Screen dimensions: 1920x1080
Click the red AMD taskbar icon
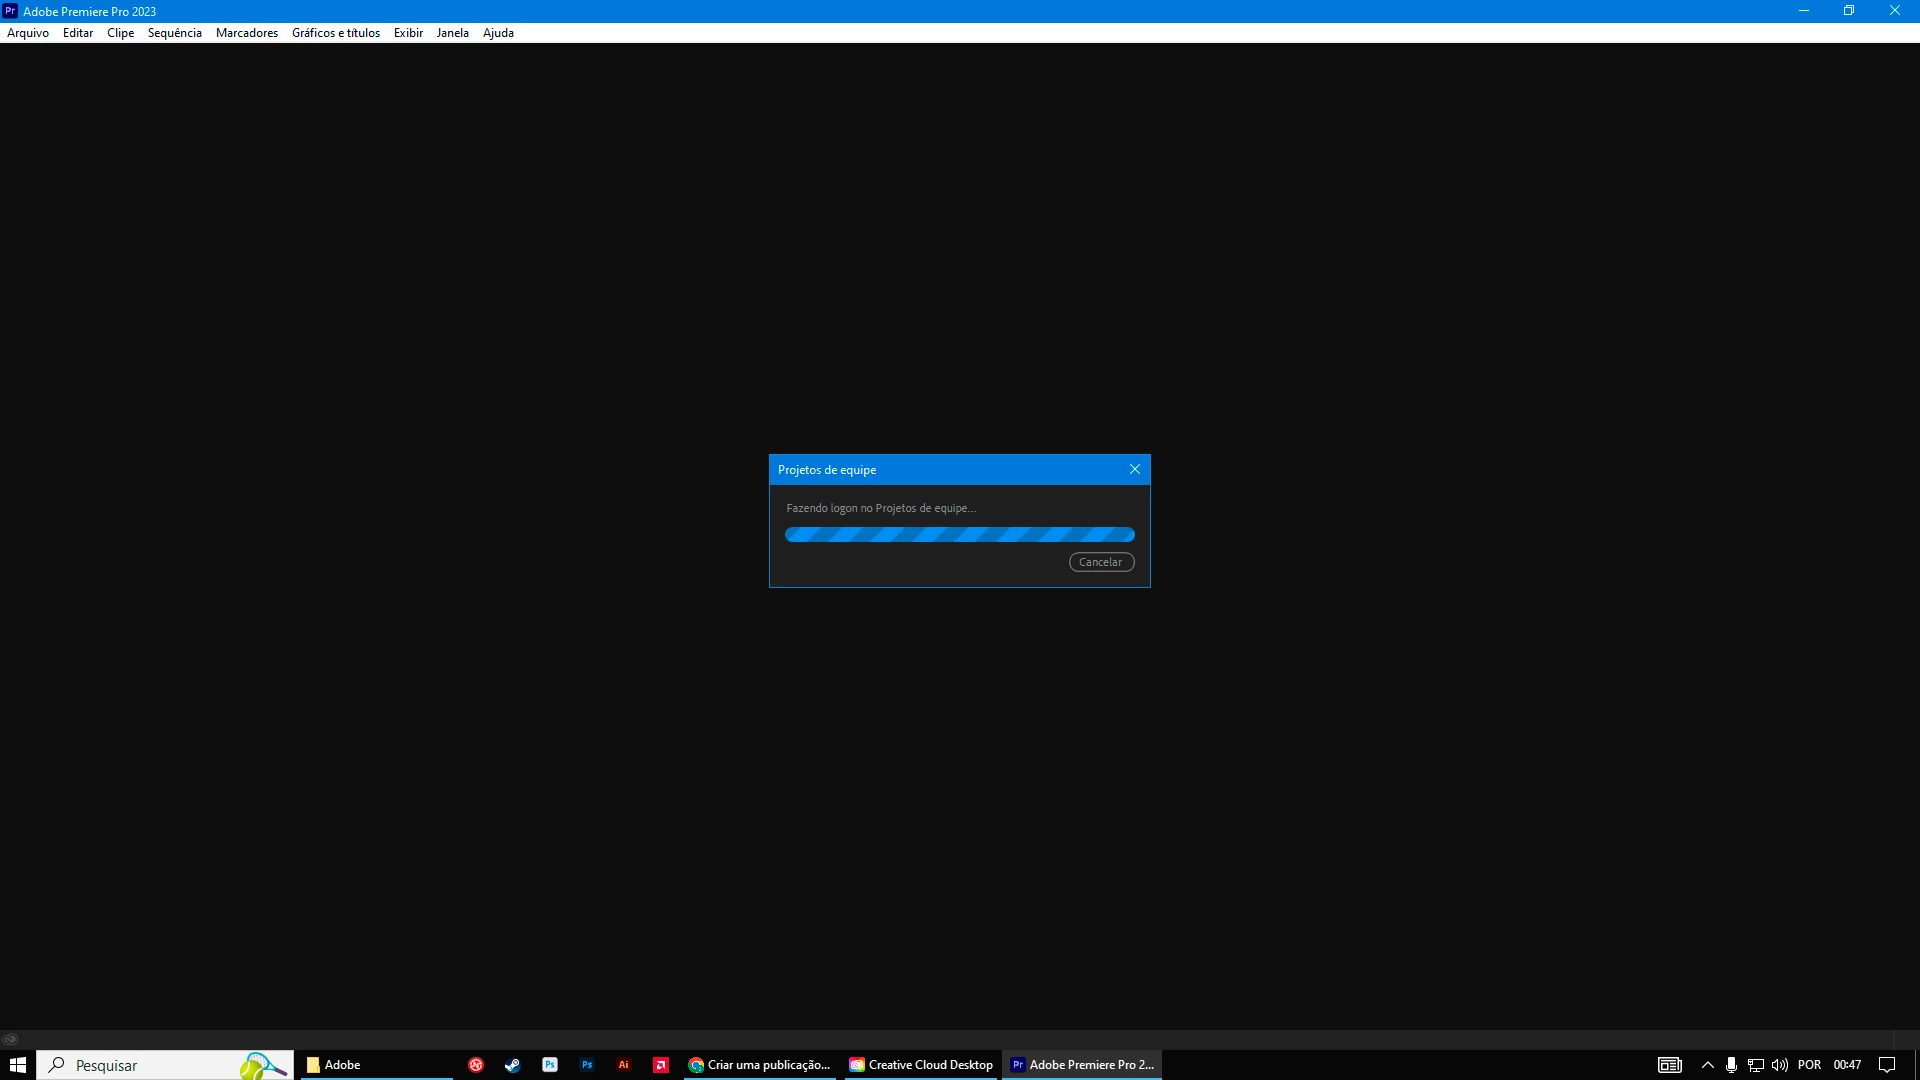(661, 1065)
